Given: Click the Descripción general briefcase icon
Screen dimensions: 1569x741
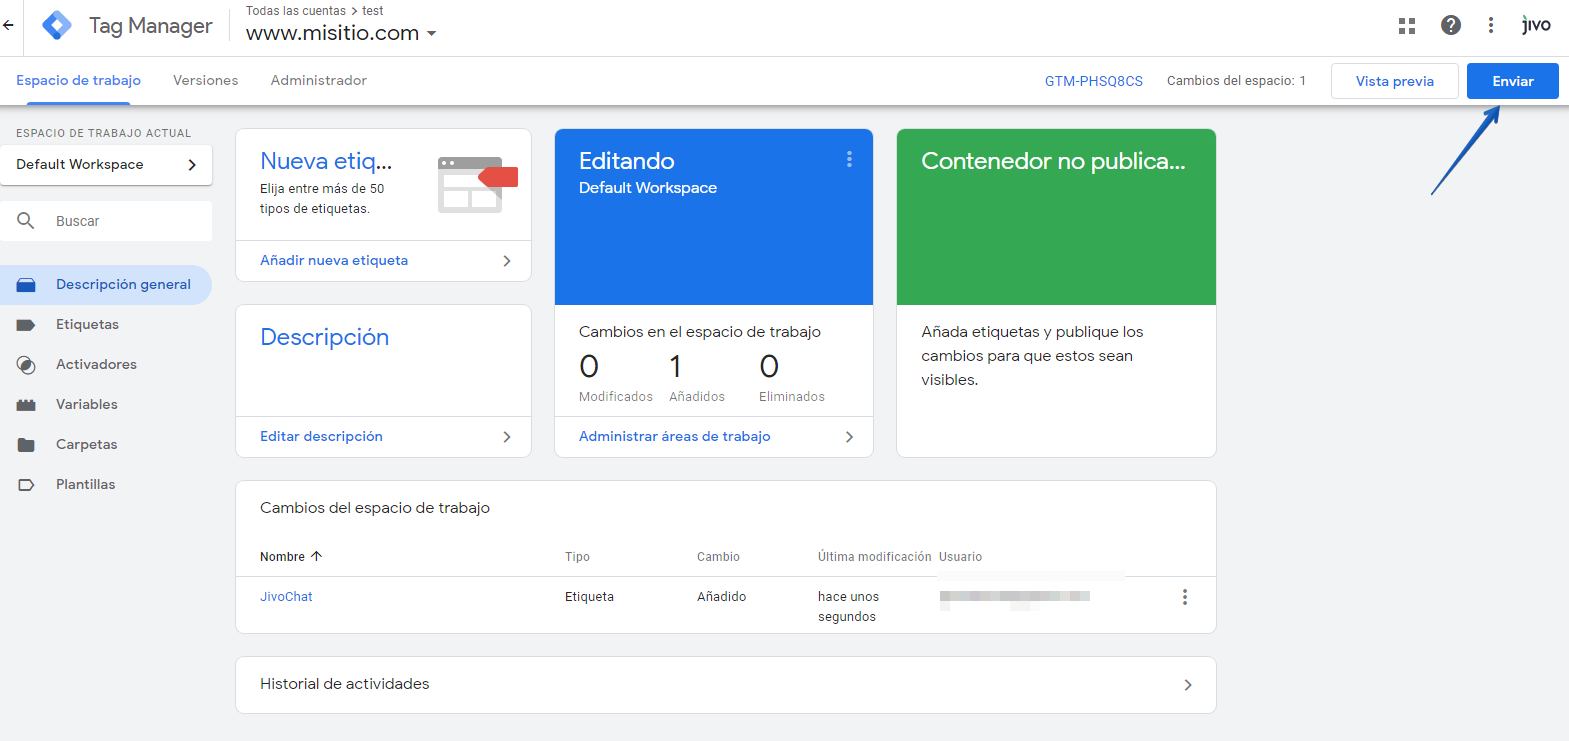Looking at the screenshot, I should click(26, 285).
